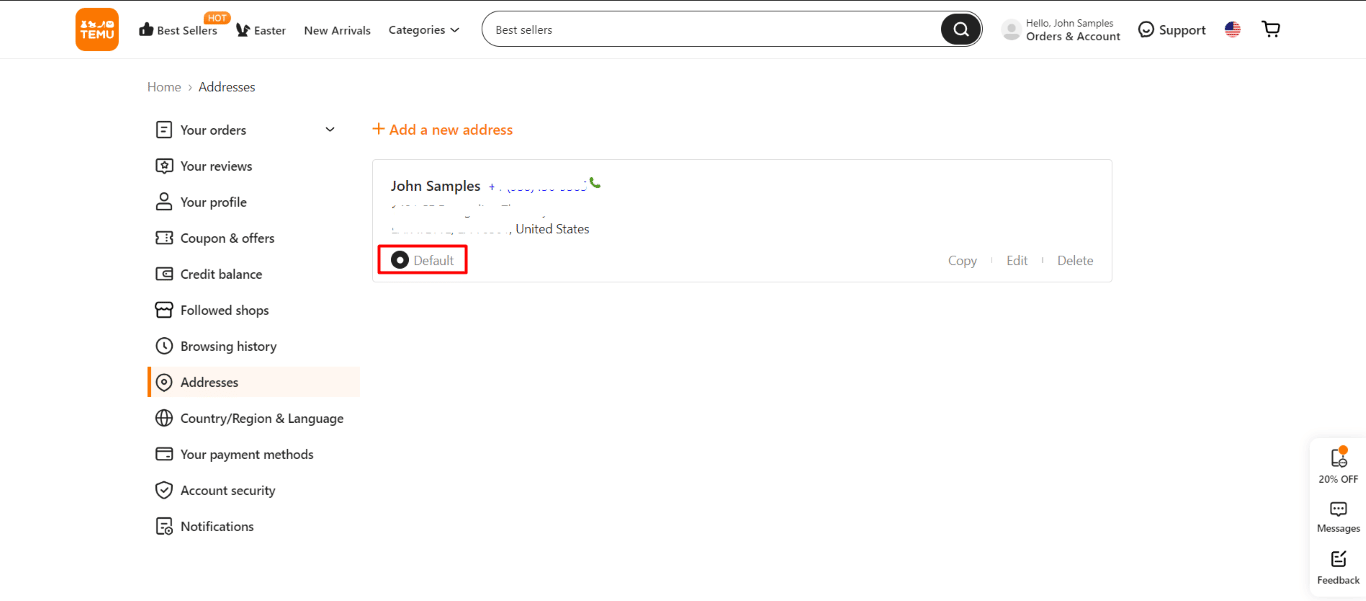1366x601 pixels.
Task: Click the search magnifier button
Action: [960, 30]
